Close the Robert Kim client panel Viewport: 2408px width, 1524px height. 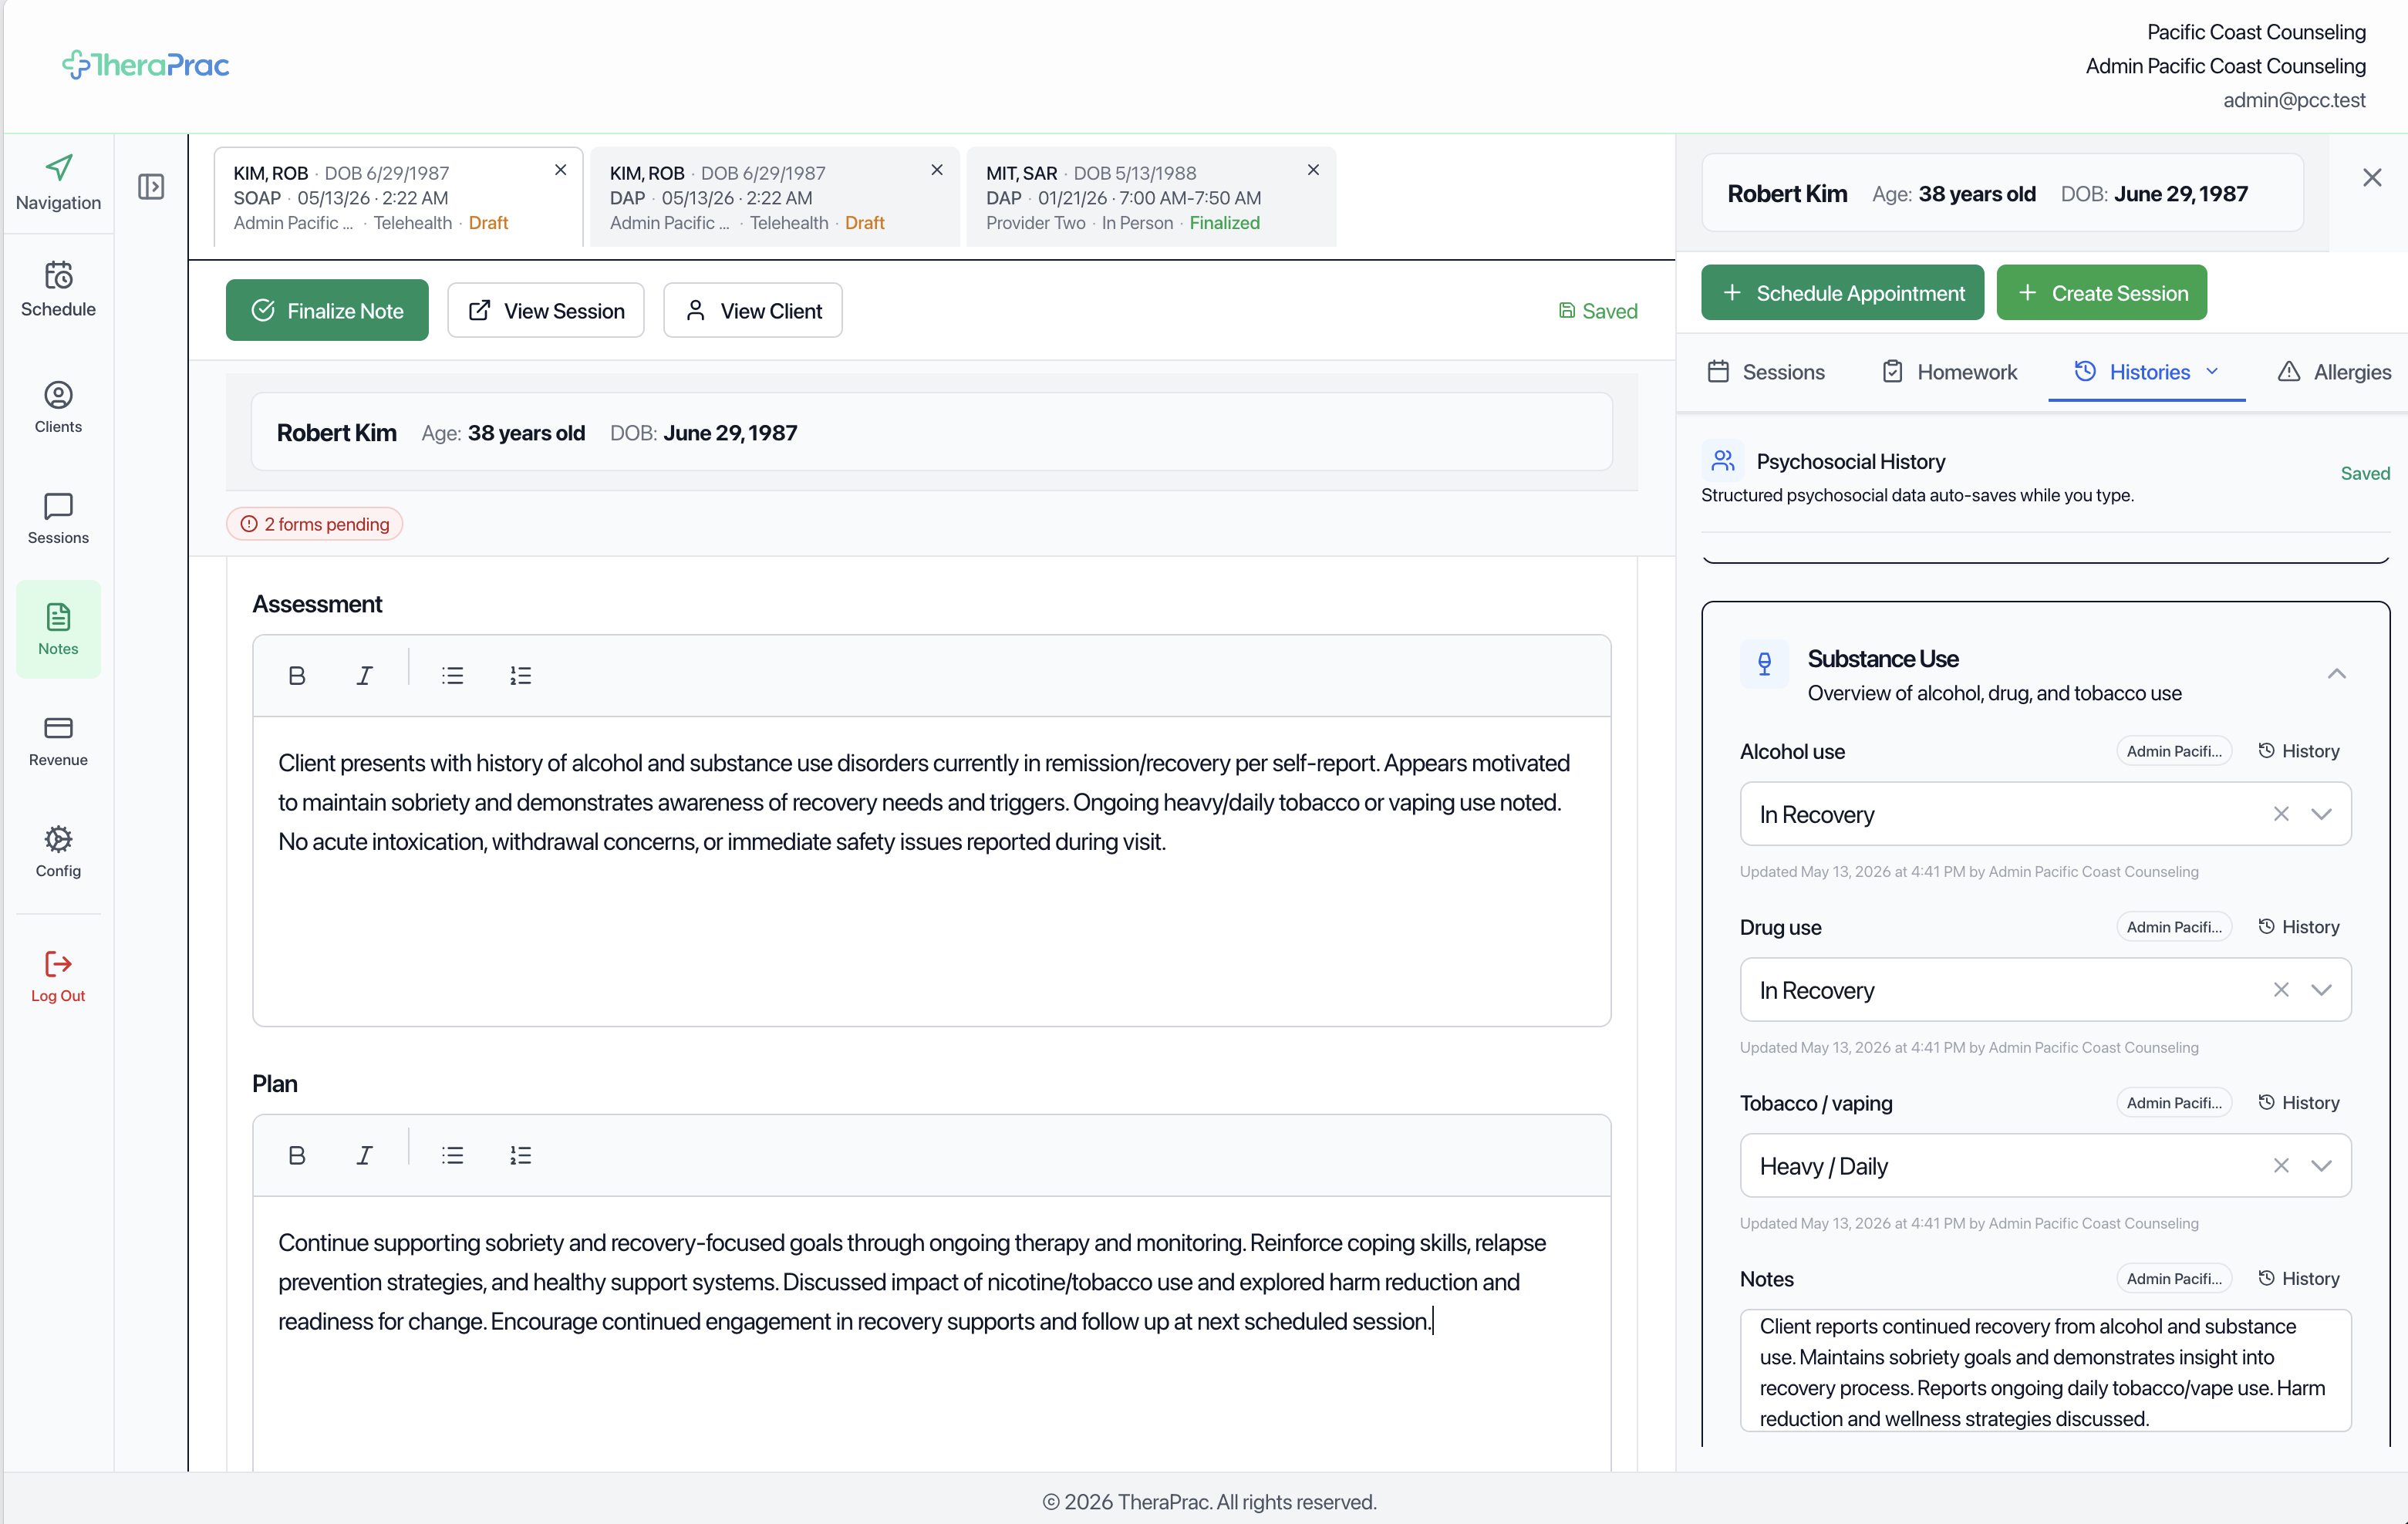(2372, 178)
